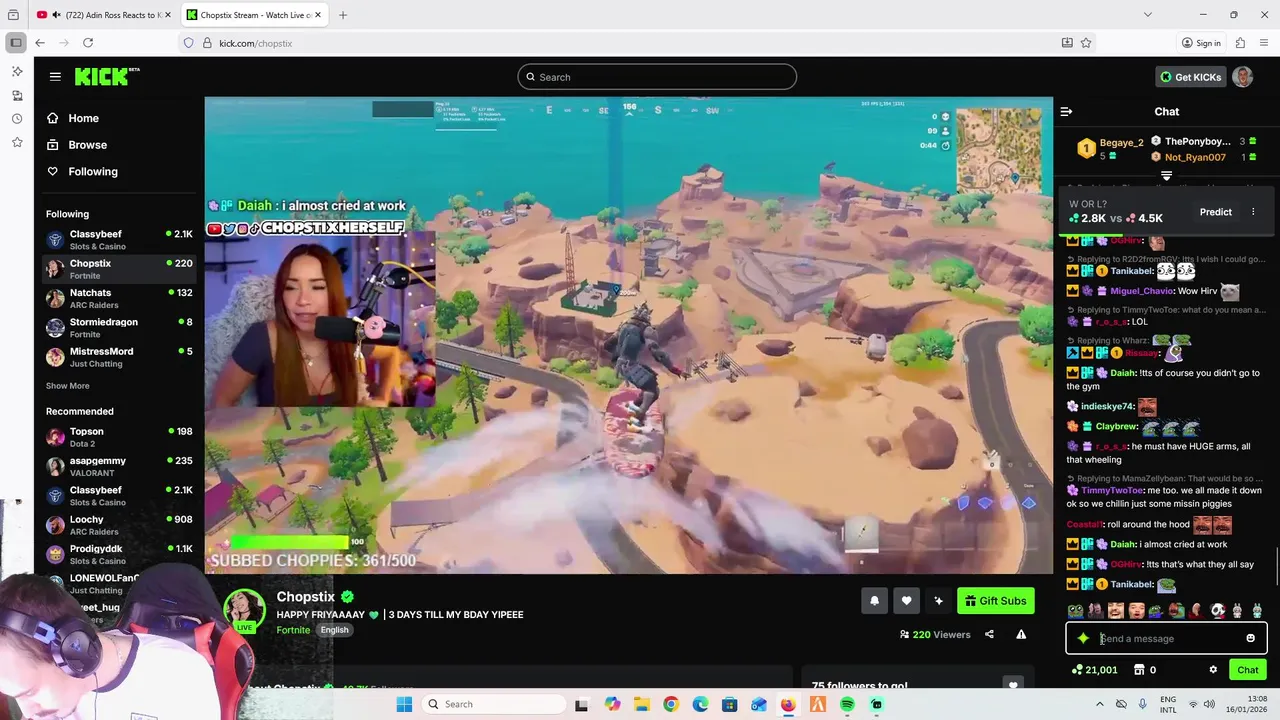1280x720 pixels.
Task: Click the Browse sidebar icon
Action: pyautogui.click(x=52, y=145)
